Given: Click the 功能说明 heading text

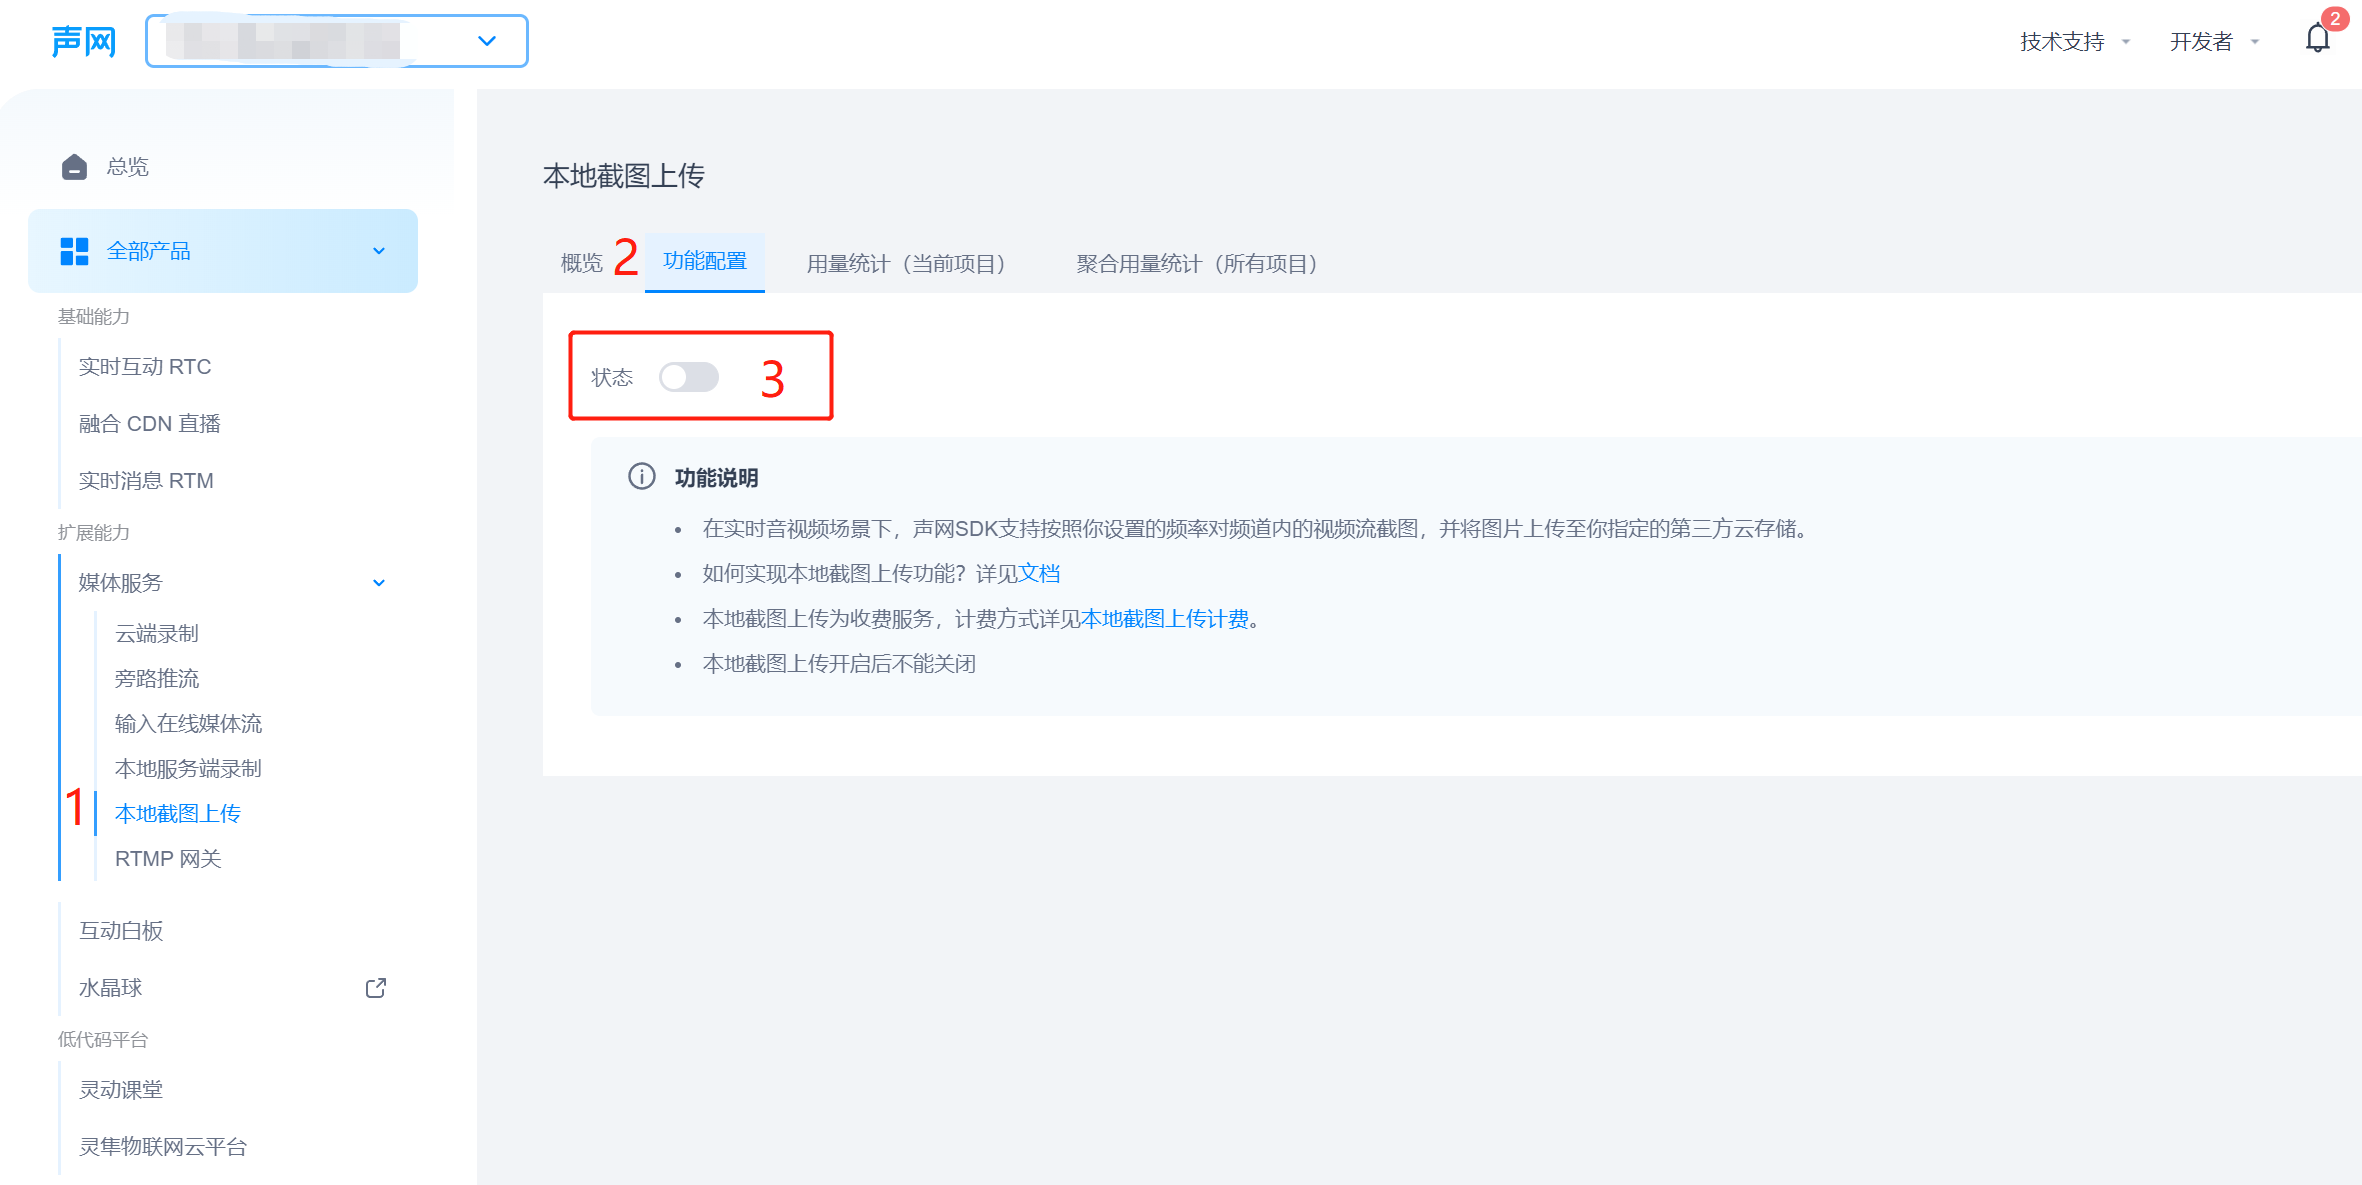Looking at the screenshot, I should (x=716, y=478).
